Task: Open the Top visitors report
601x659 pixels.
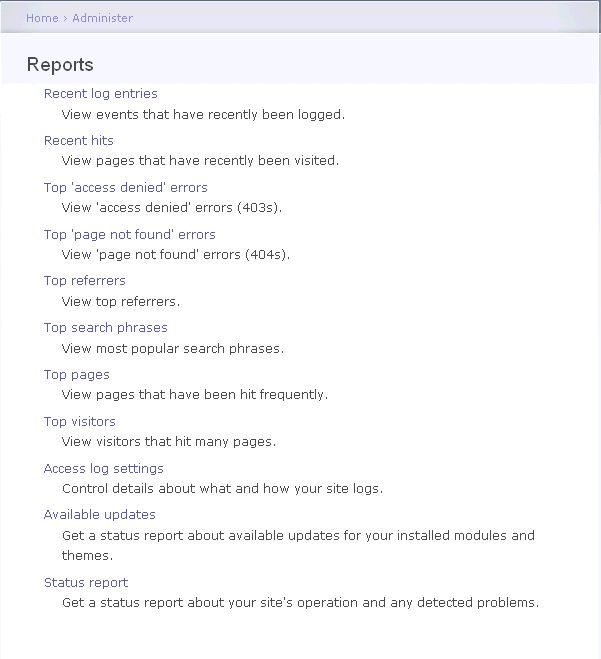Action: pyautogui.click(x=80, y=422)
